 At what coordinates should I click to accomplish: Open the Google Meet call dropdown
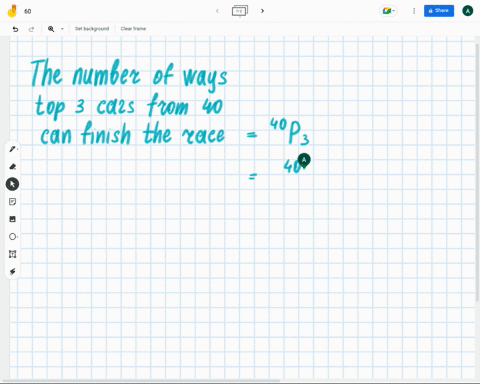[389, 11]
